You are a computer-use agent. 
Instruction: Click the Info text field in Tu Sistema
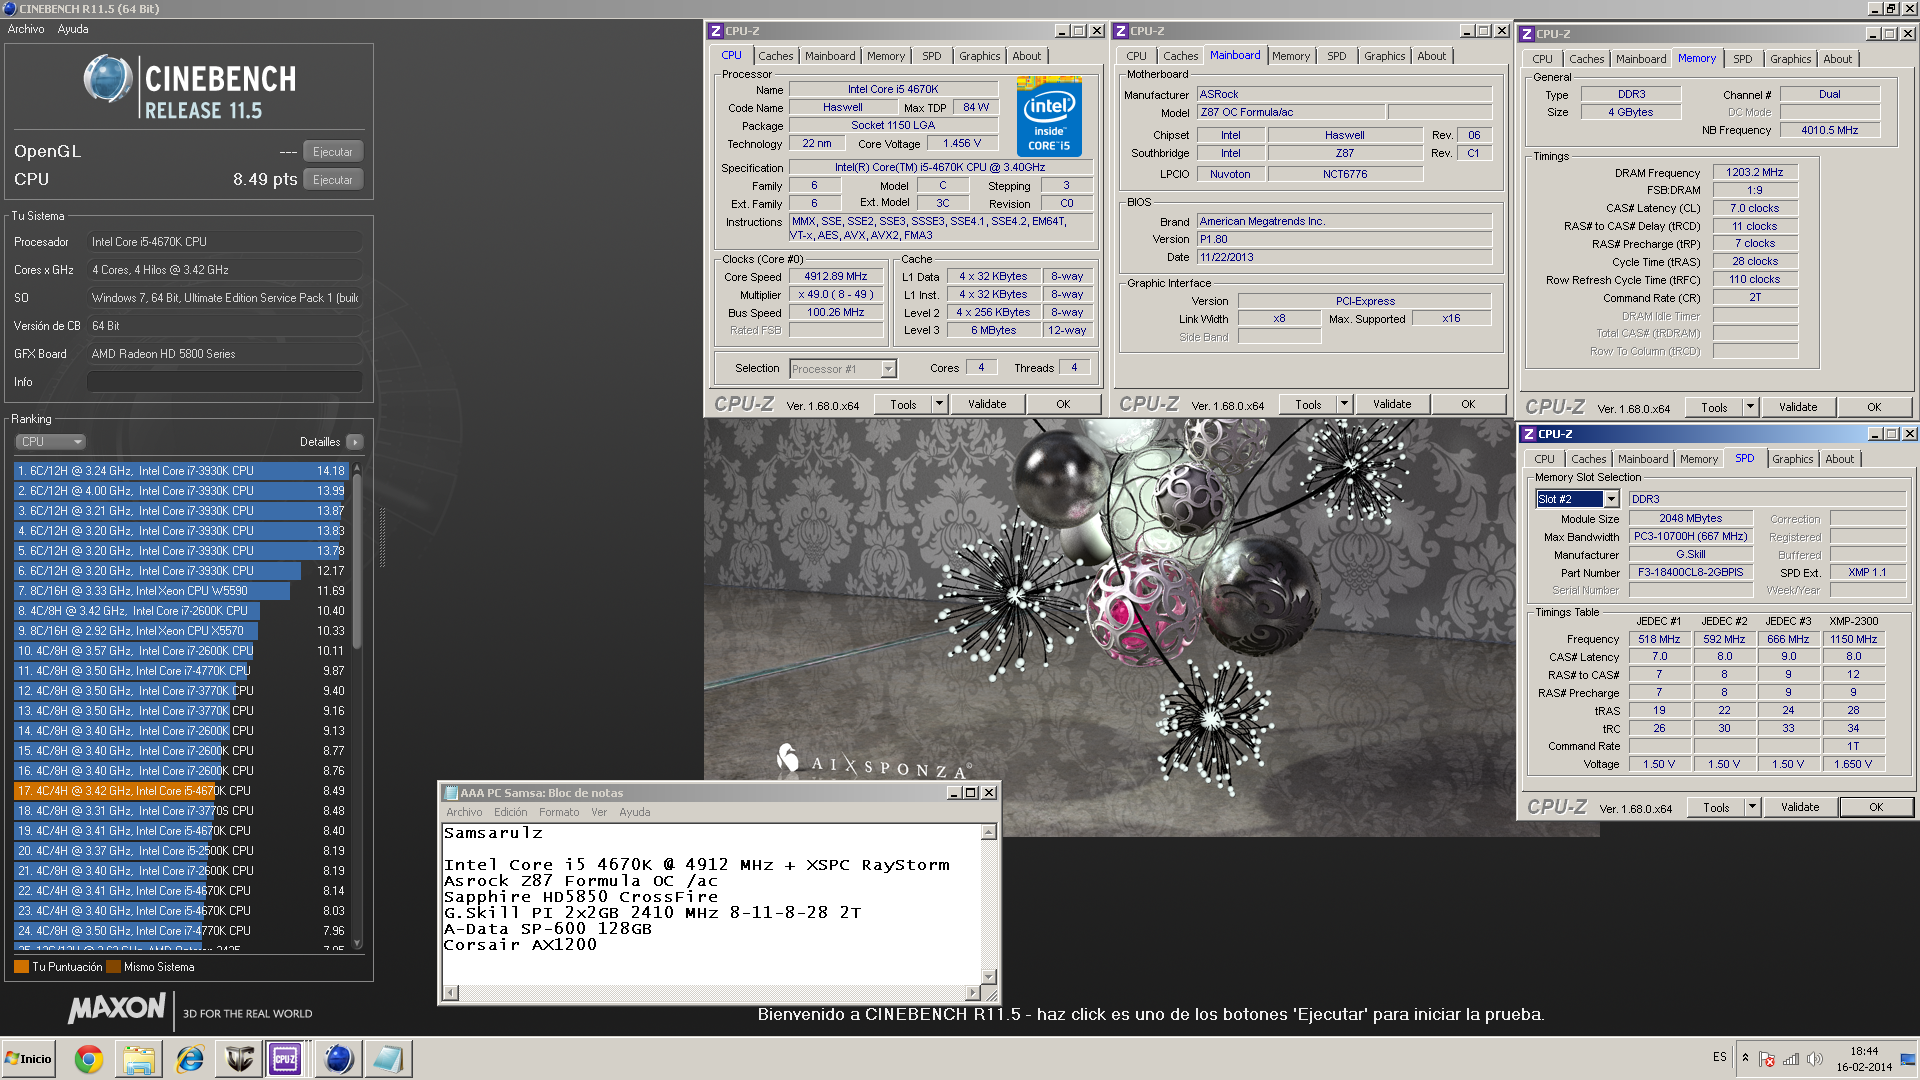click(225, 382)
